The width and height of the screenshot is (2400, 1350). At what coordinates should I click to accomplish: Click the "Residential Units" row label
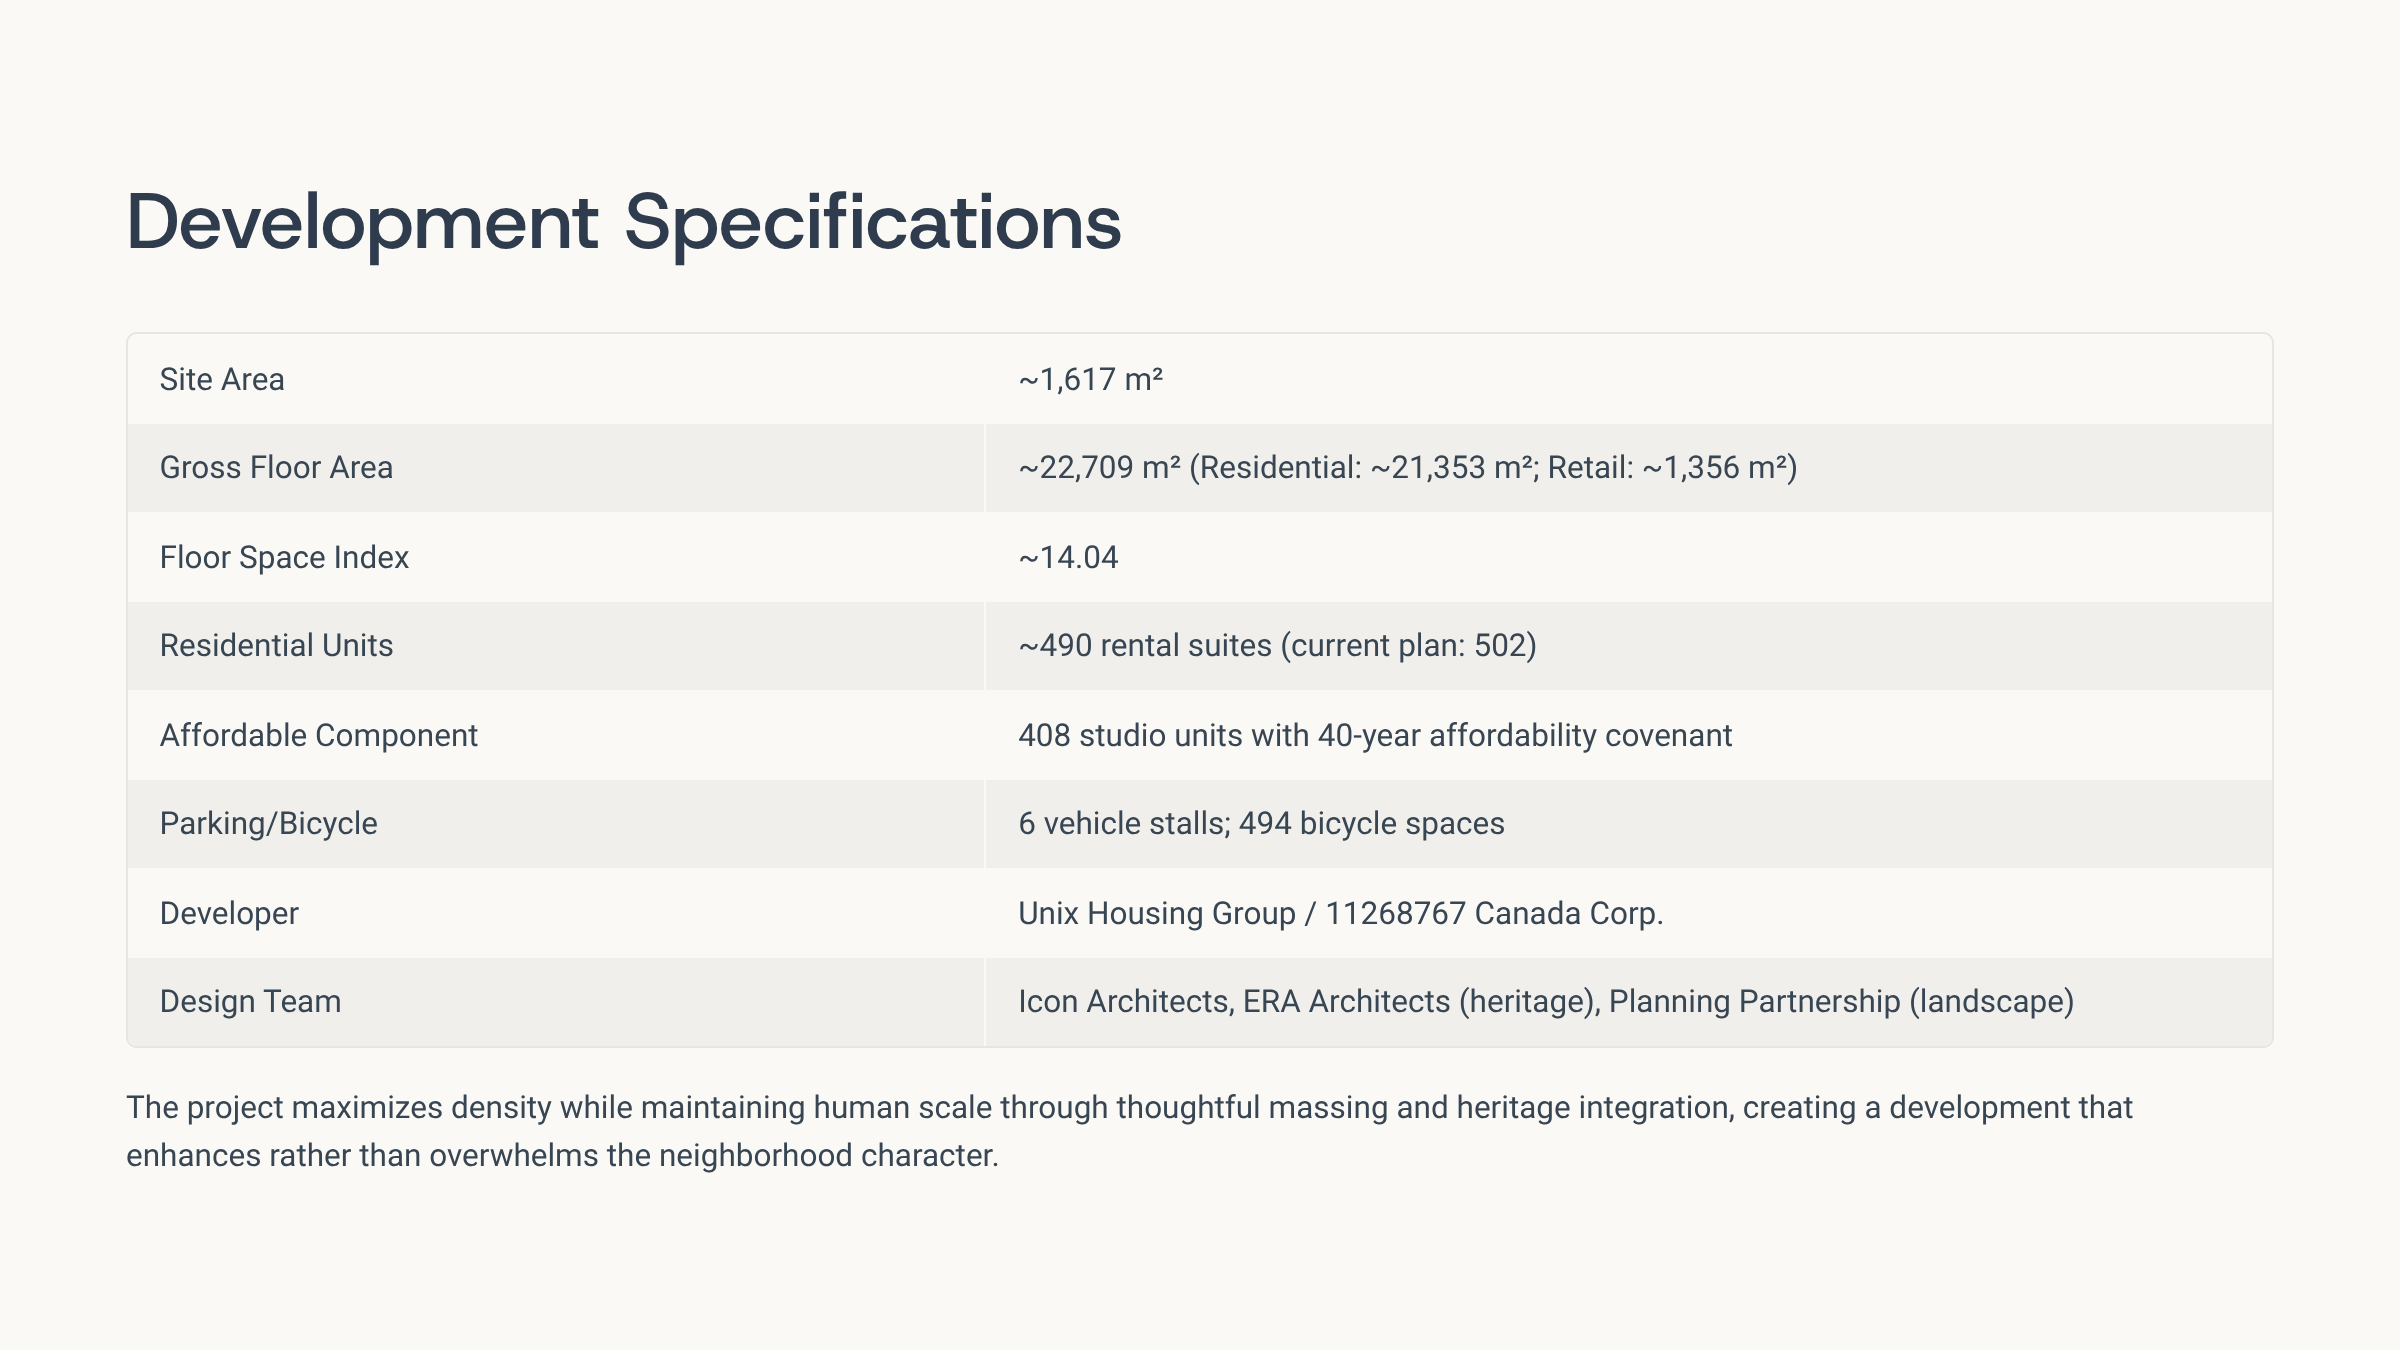click(x=276, y=646)
